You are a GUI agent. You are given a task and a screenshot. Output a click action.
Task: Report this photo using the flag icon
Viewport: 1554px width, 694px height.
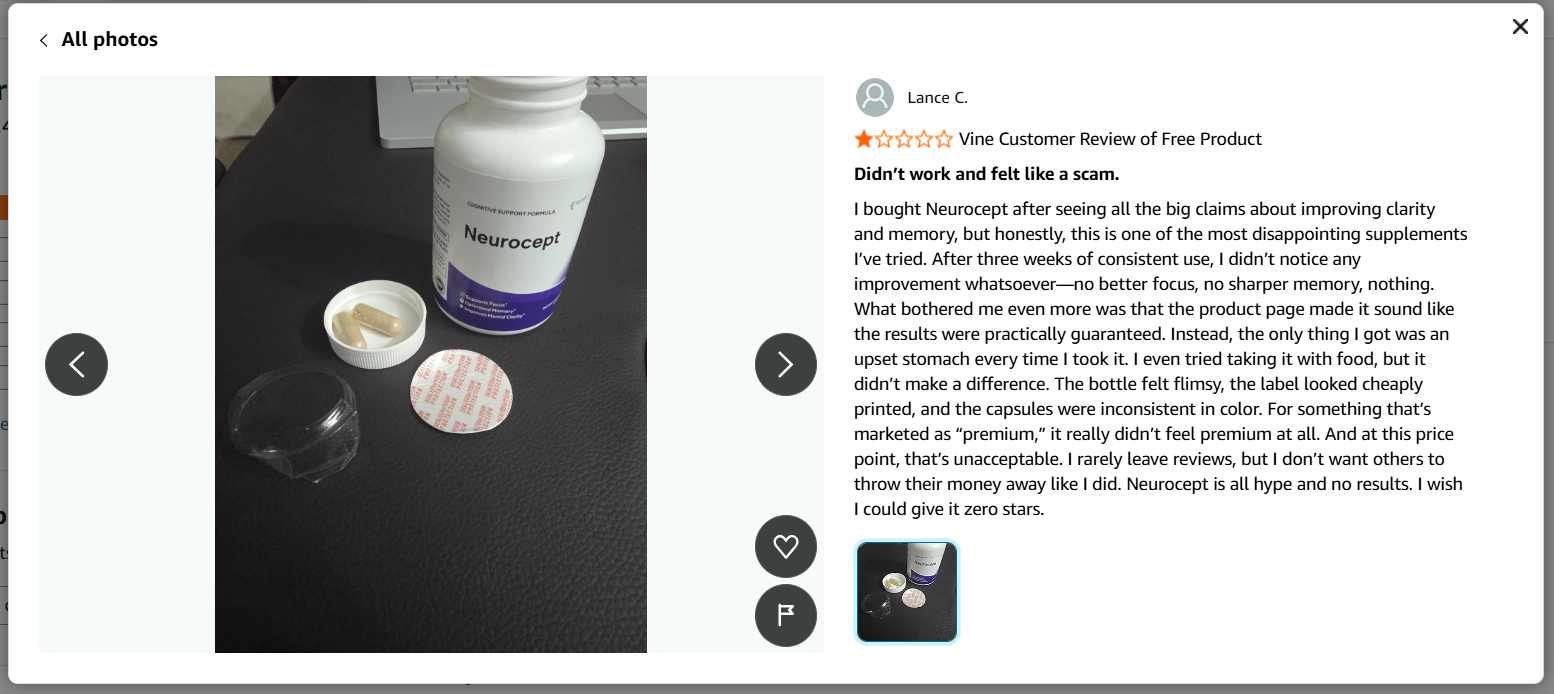[x=786, y=615]
